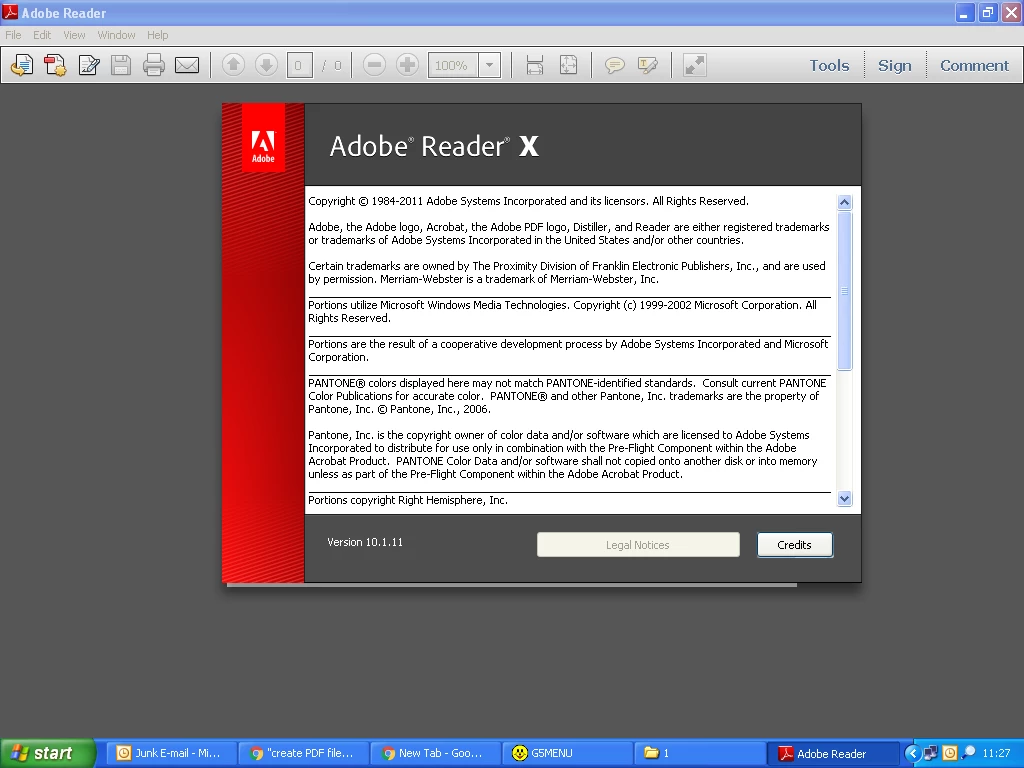Click the 100% zoom value field
1024x768 pixels.
[453, 65]
